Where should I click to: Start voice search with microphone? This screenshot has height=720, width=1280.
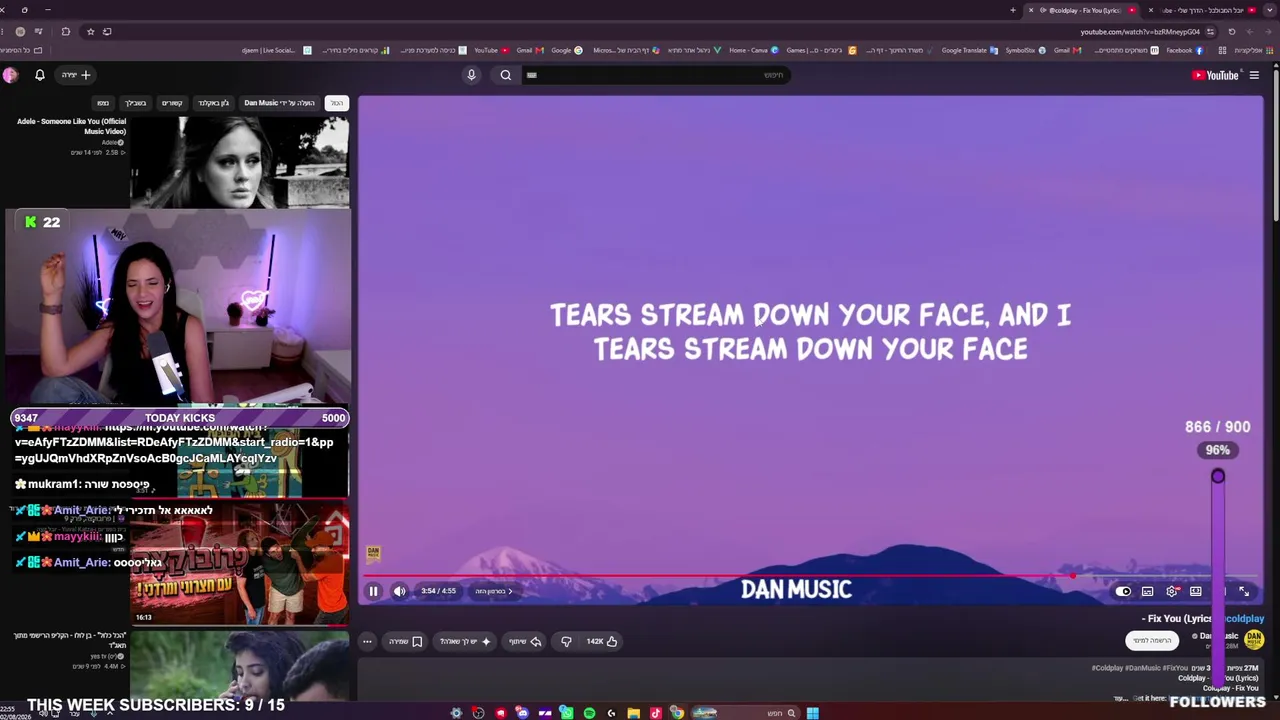(x=471, y=75)
